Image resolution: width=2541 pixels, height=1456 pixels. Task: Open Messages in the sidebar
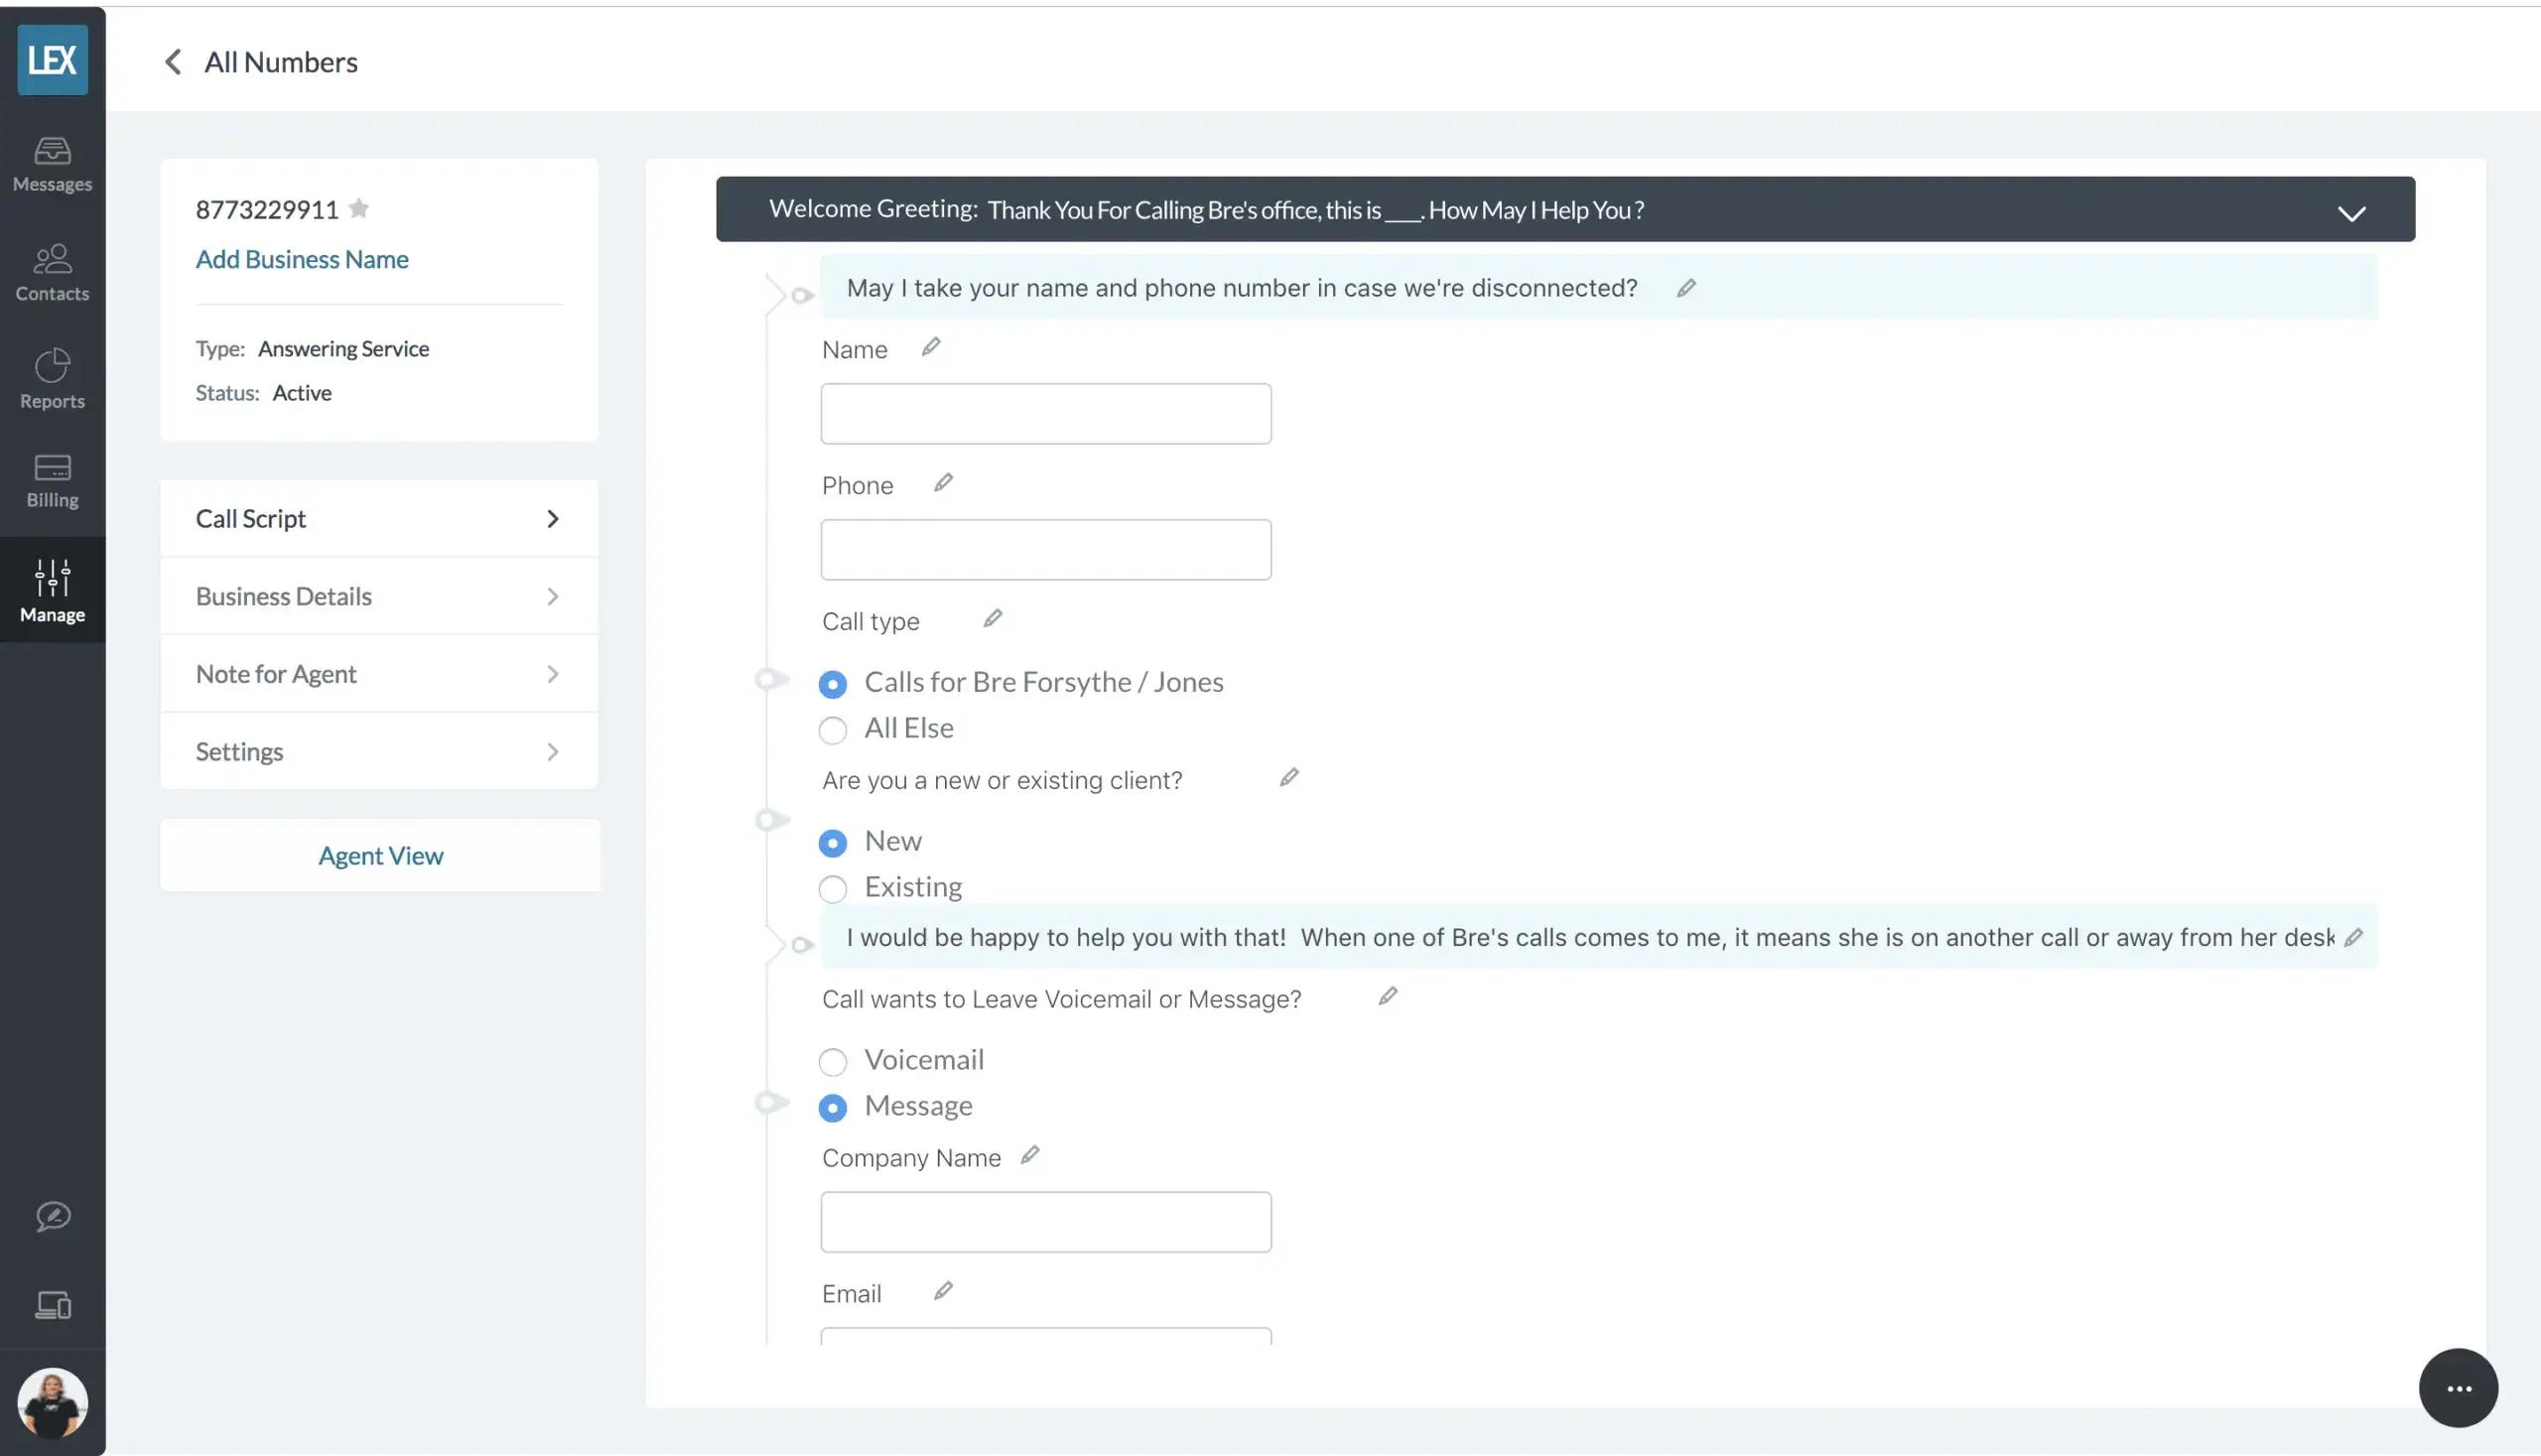pyautogui.click(x=52, y=165)
